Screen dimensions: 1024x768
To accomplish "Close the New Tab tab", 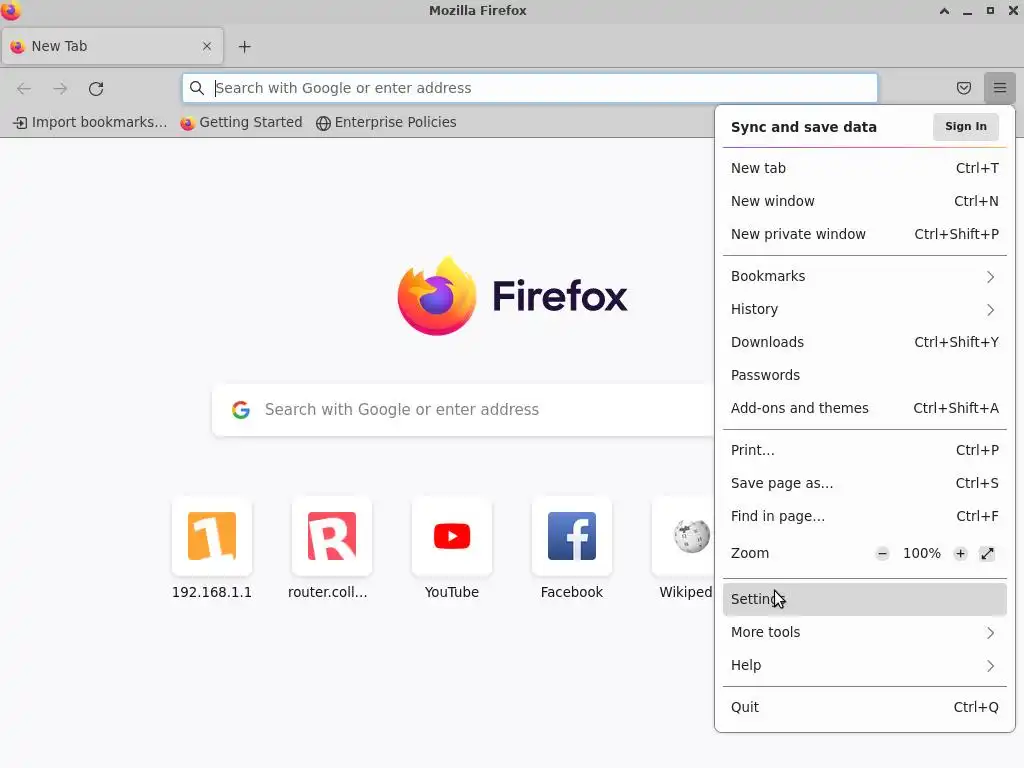I will (x=206, y=46).
